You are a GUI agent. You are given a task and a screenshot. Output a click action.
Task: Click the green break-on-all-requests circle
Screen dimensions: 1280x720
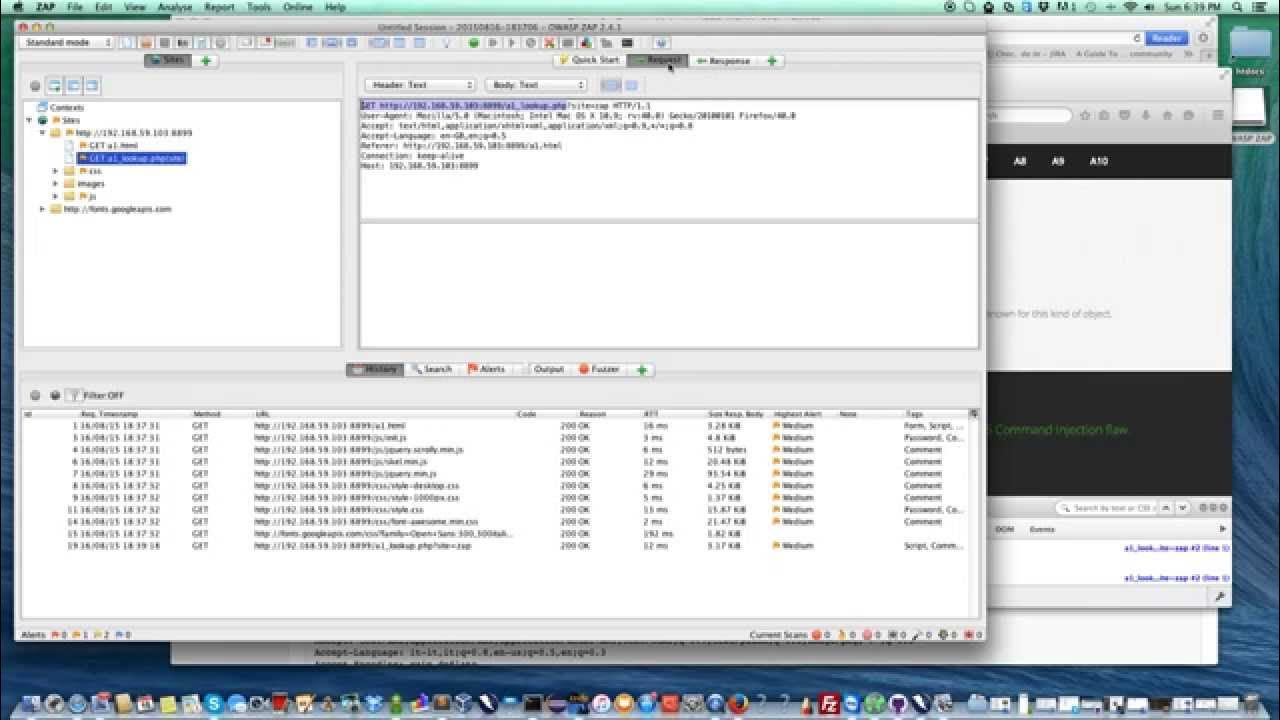[474, 42]
